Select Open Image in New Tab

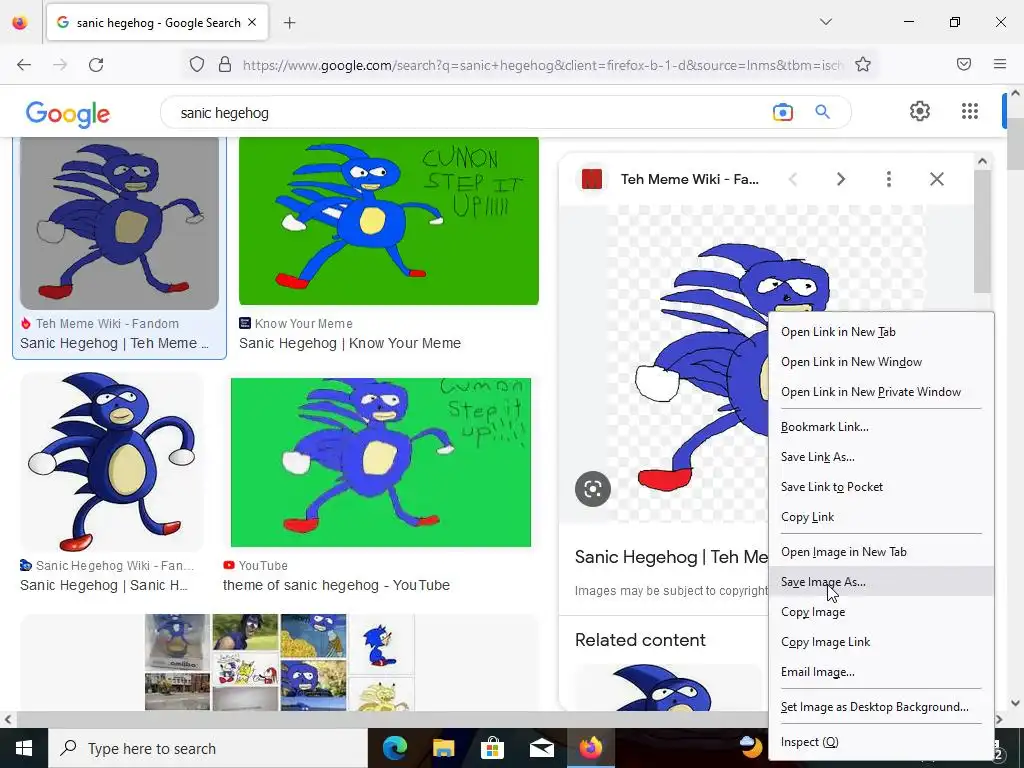[x=882, y=552]
